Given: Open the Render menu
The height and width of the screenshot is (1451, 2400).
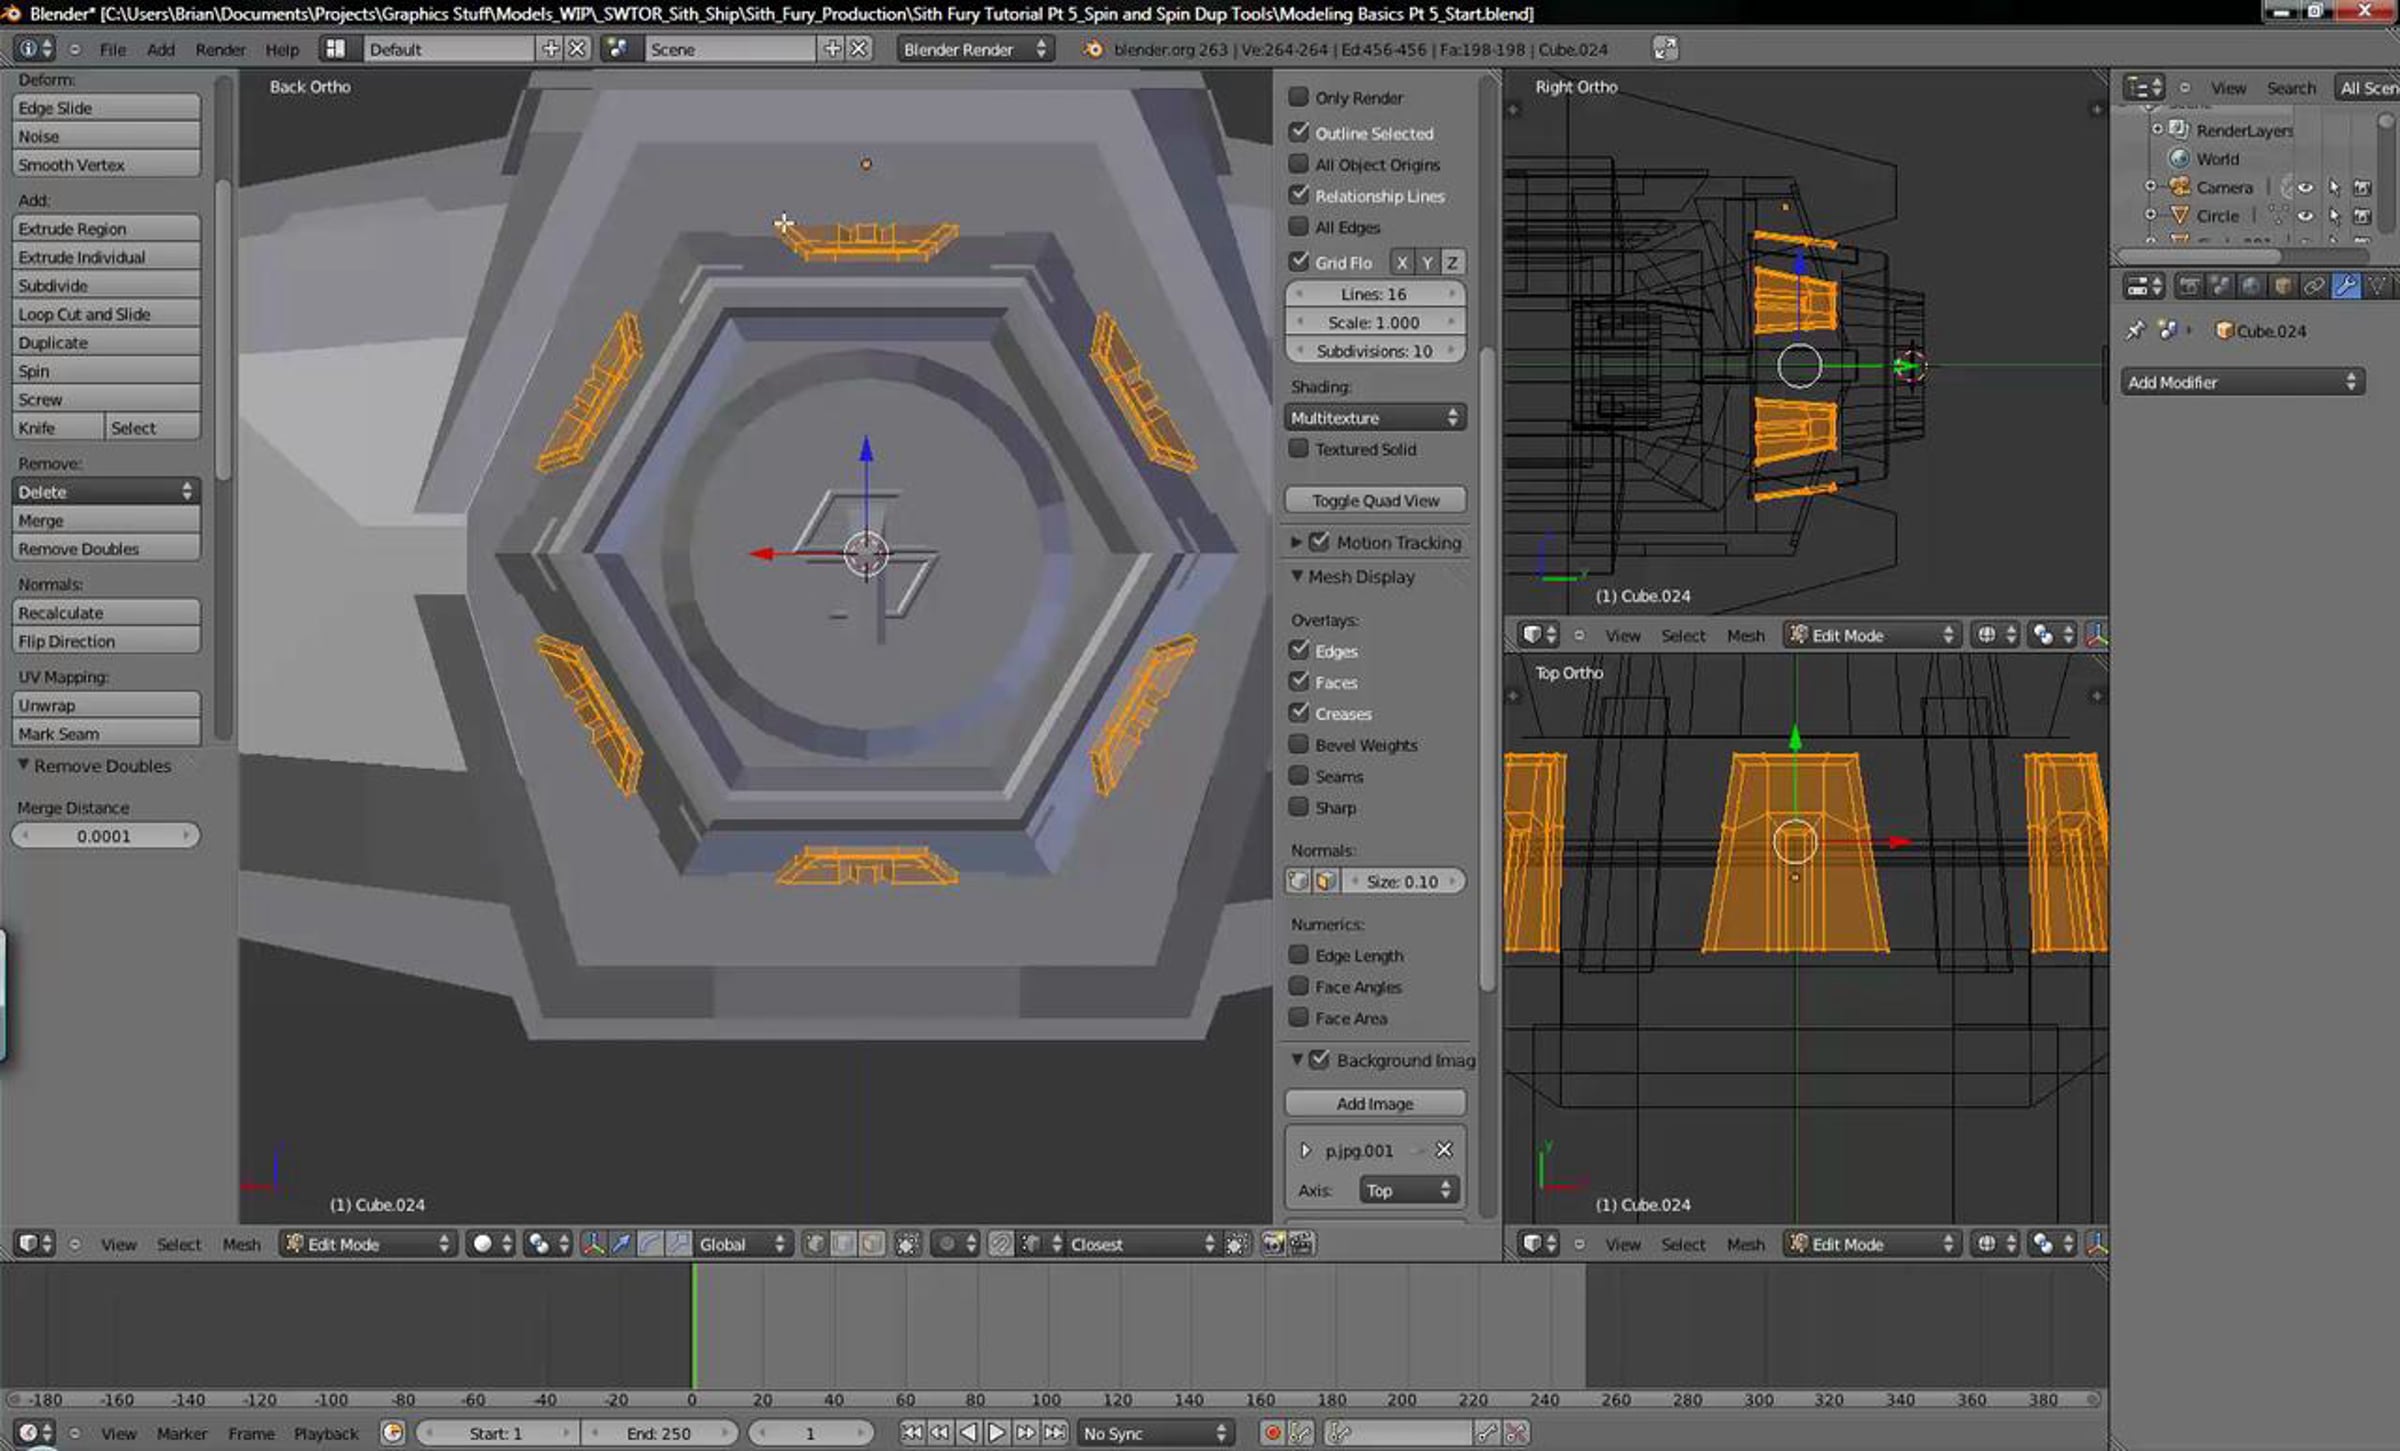Looking at the screenshot, I should [219, 49].
